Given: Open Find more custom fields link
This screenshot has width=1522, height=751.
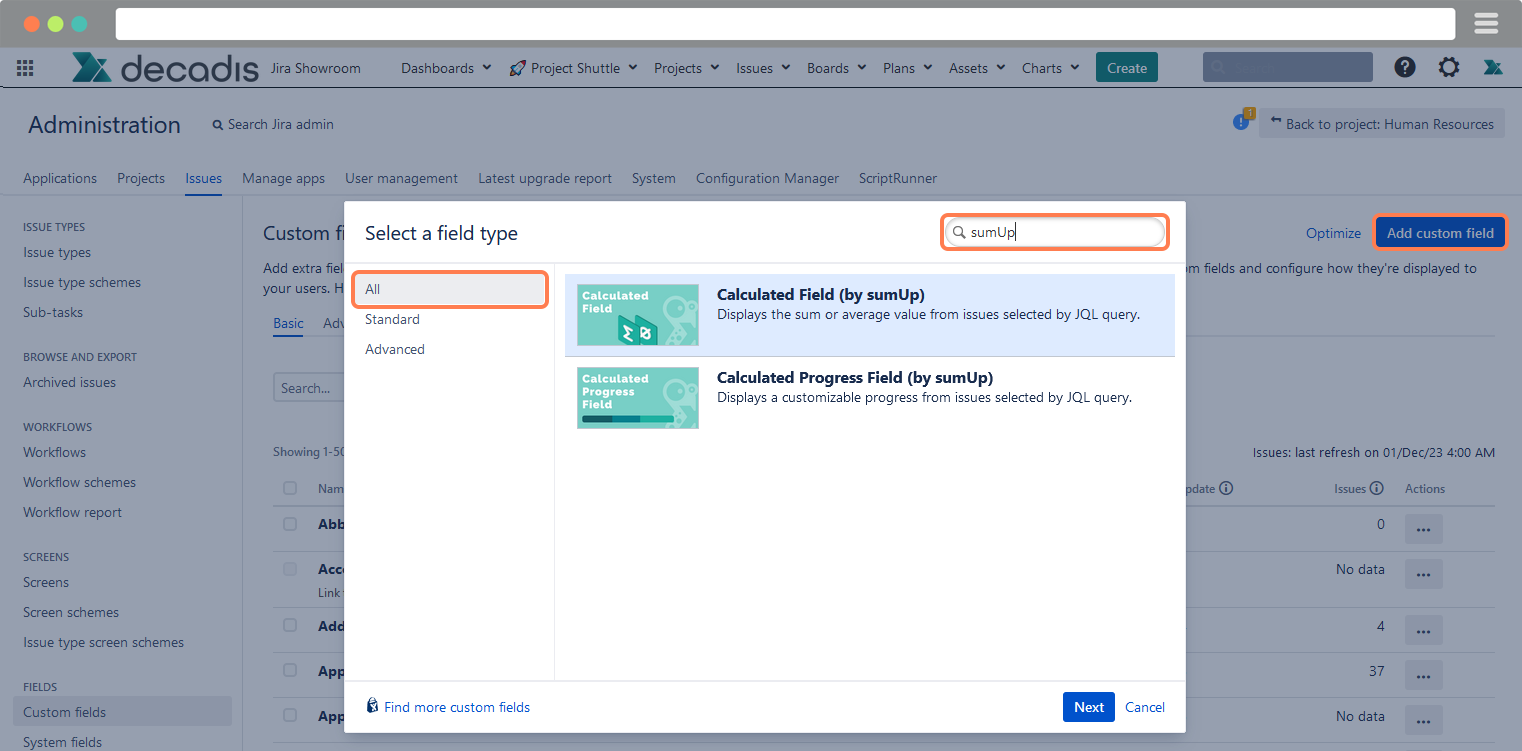Looking at the screenshot, I should (x=456, y=707).
